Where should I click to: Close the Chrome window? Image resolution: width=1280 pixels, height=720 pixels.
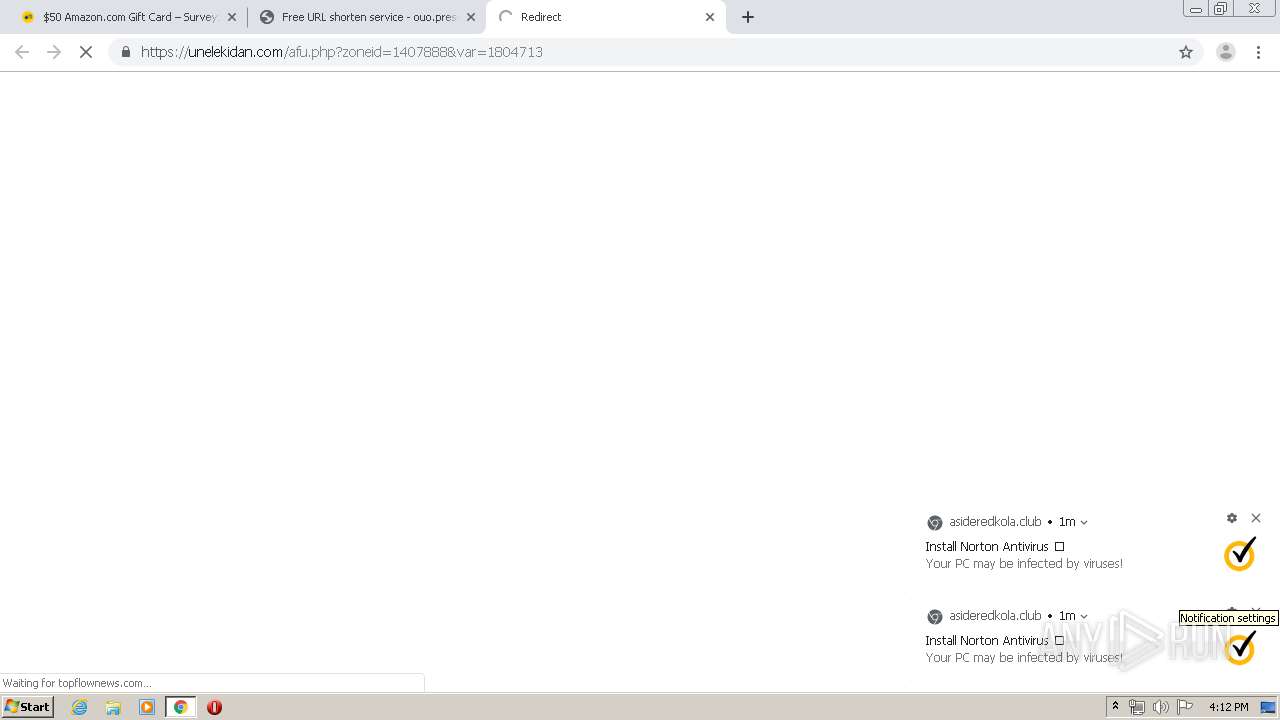pyautogui.click(x=1254, y=9)
